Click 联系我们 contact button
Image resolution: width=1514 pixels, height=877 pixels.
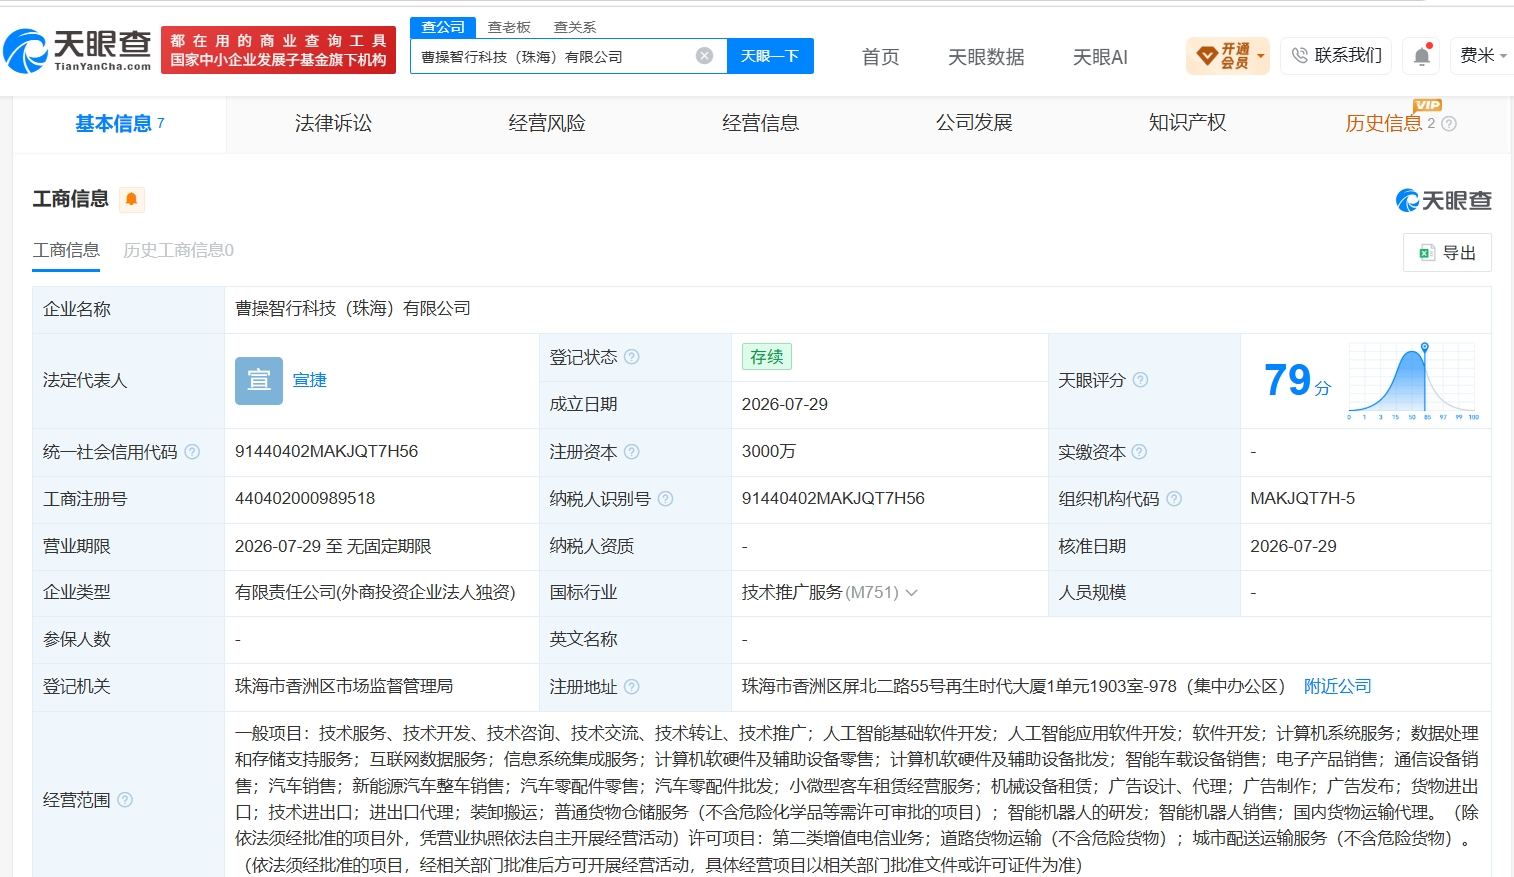click(x=1337, y=56)
